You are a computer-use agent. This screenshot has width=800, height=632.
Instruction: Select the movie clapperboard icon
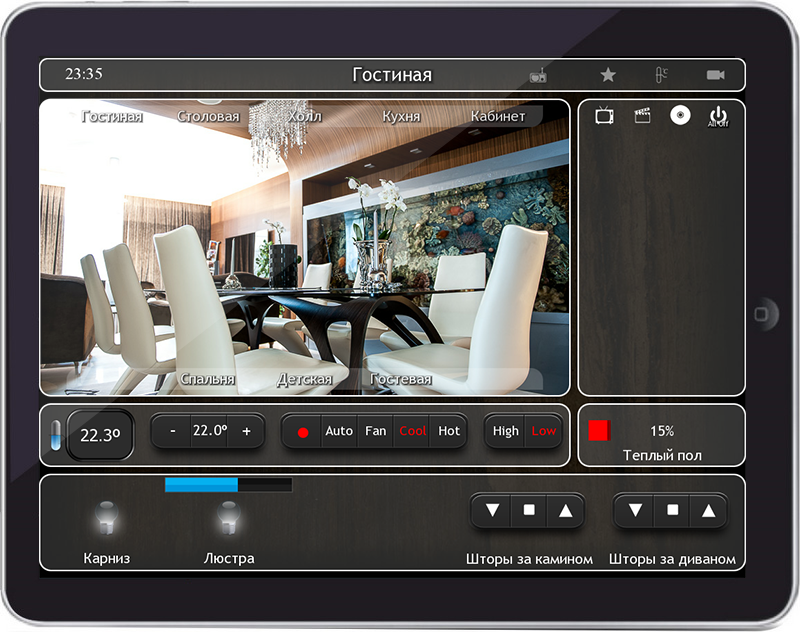click(x=642, y=116)
